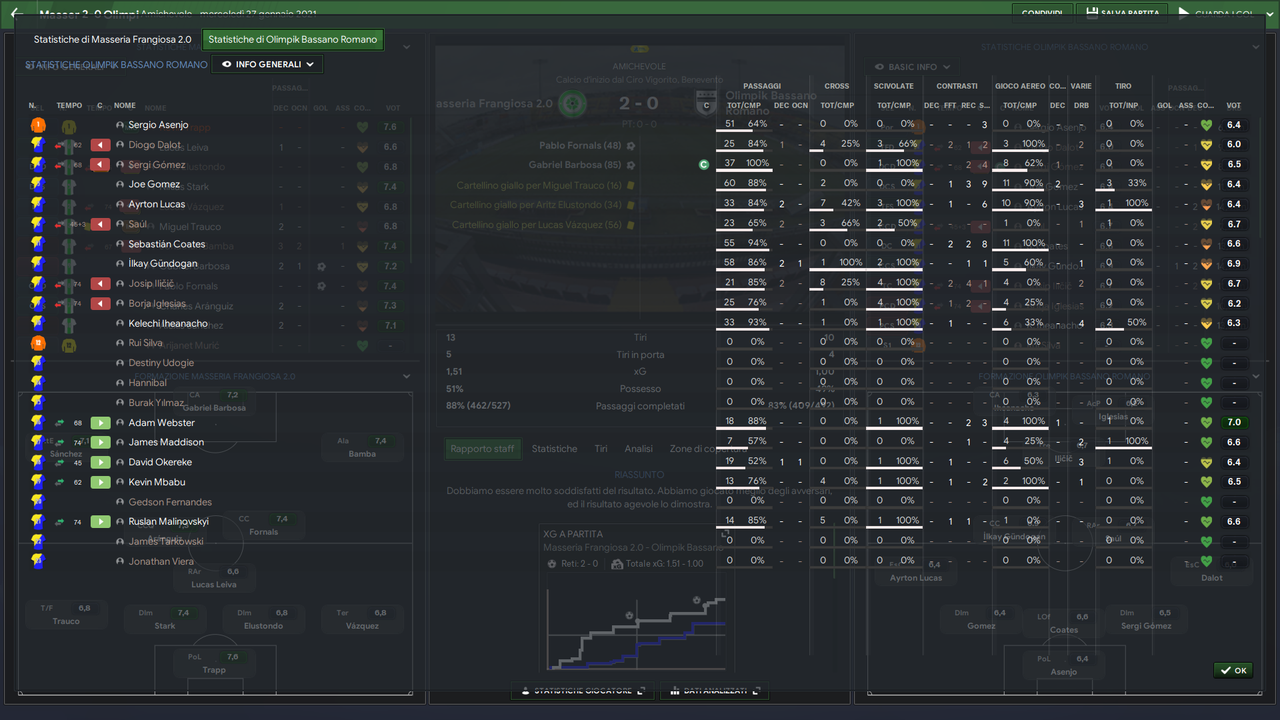Click the player info icon next to Joe Gomez
1280x720 pixels.
tap(120, 185)
